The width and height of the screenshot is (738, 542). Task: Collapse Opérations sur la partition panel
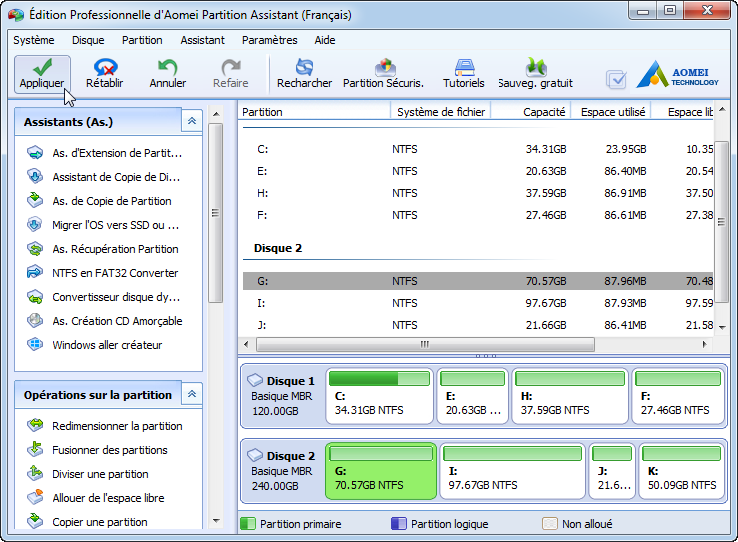point(191,394)
